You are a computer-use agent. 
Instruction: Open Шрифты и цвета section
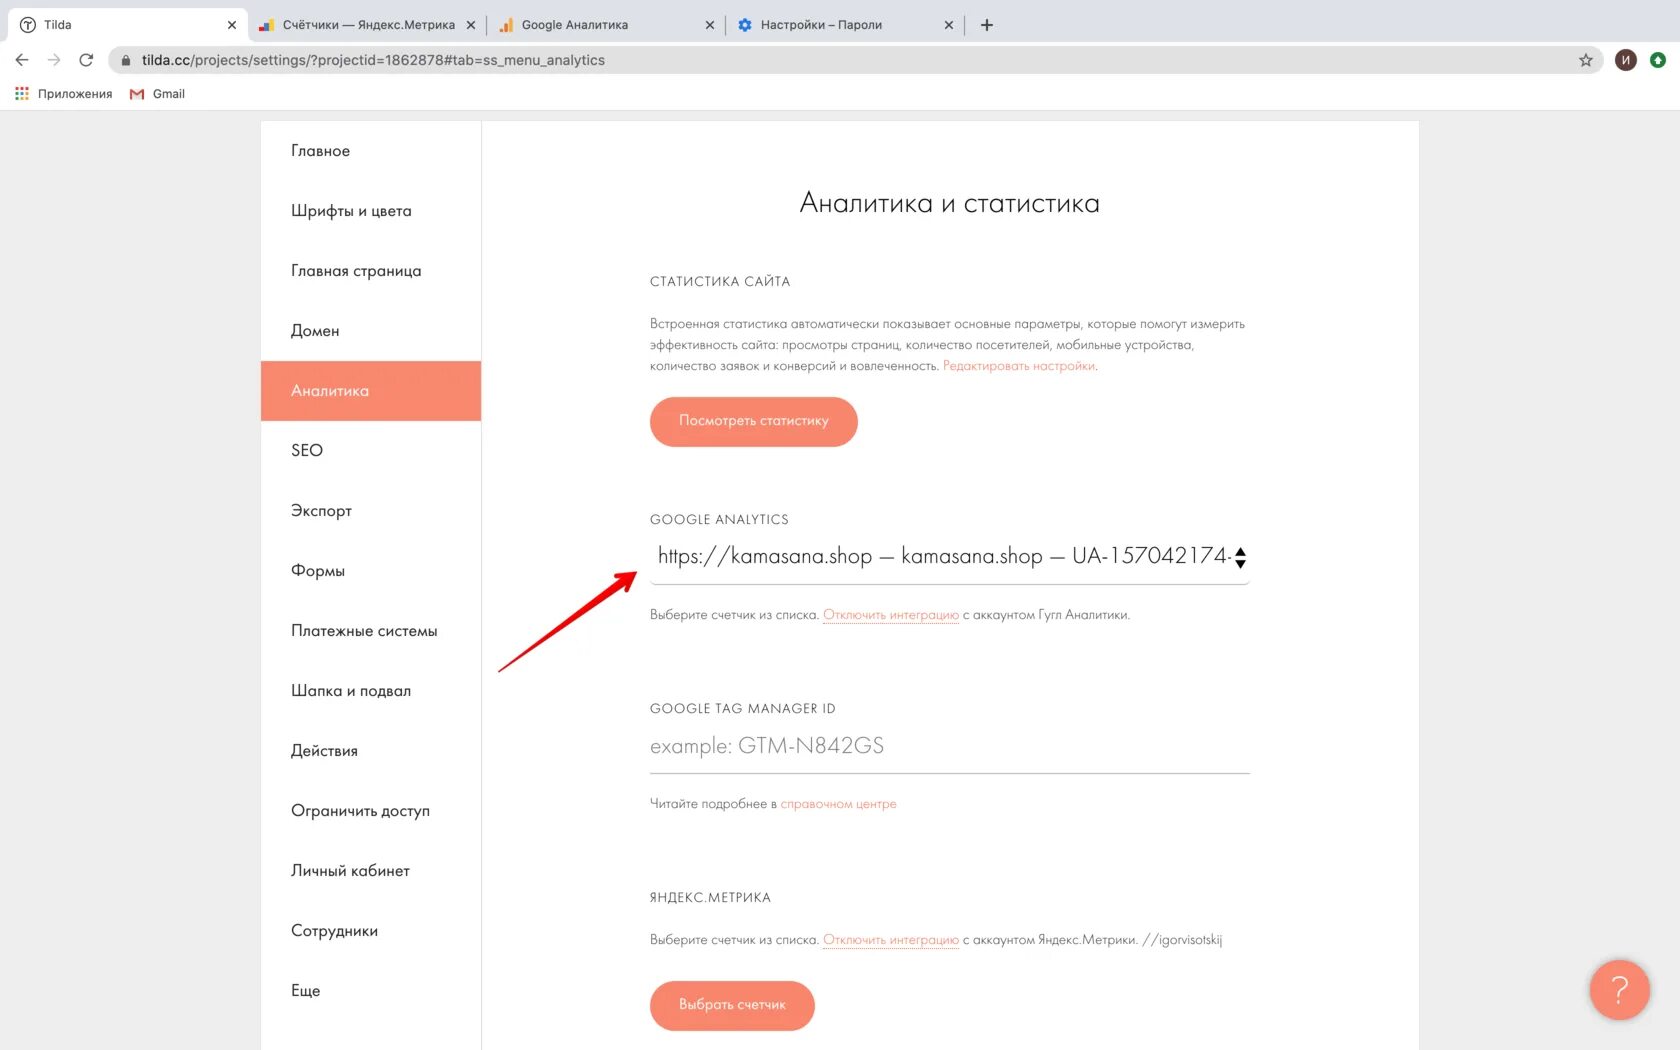[x=370, y=211]
